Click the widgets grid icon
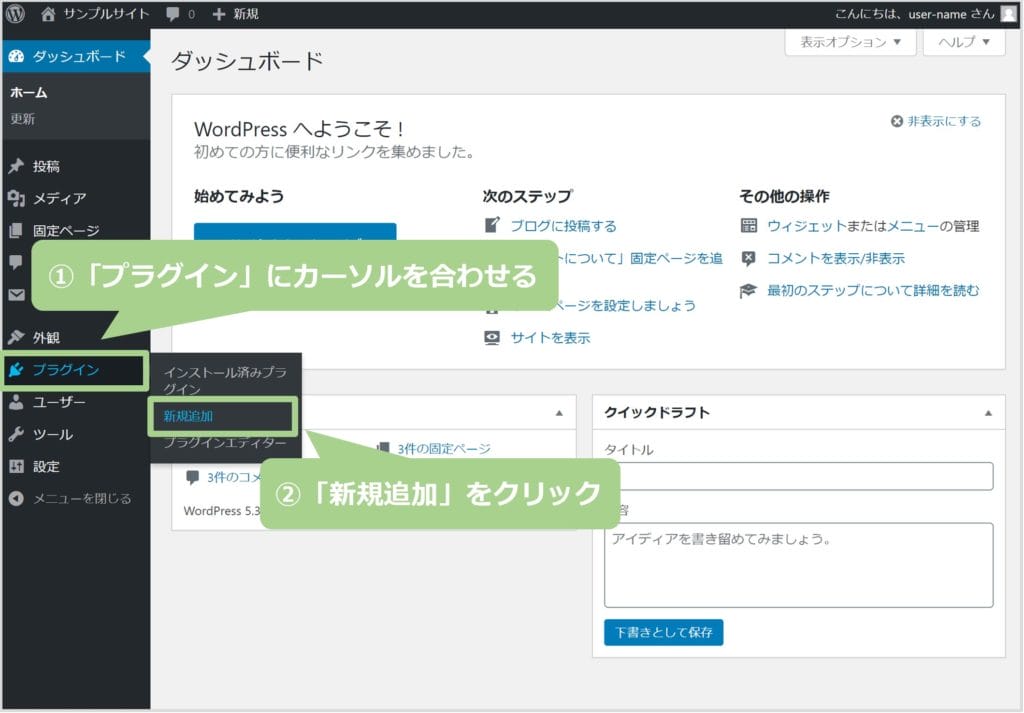This screenshot has width=1024, height=713. tap(748, 226)
